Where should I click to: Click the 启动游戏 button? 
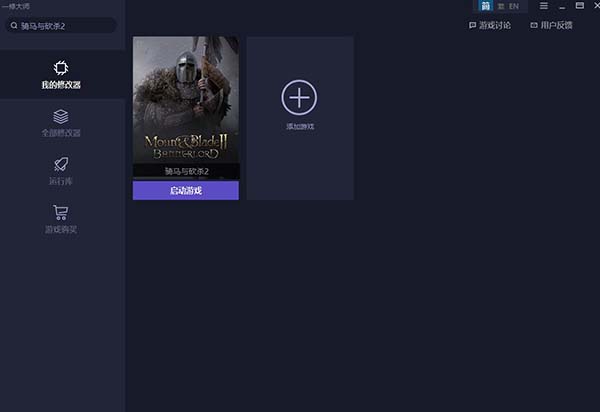pos(186,191)
